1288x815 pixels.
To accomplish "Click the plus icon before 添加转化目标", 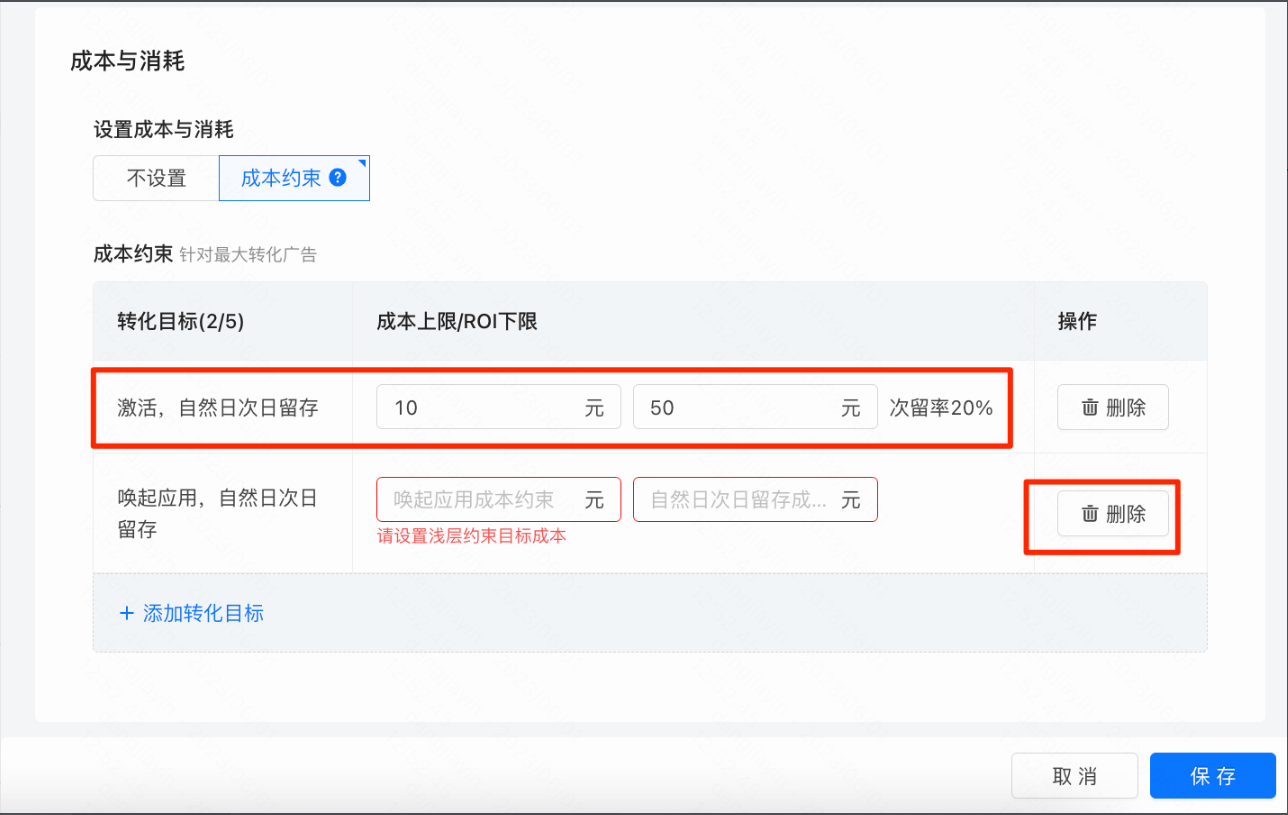I will 128,613.
